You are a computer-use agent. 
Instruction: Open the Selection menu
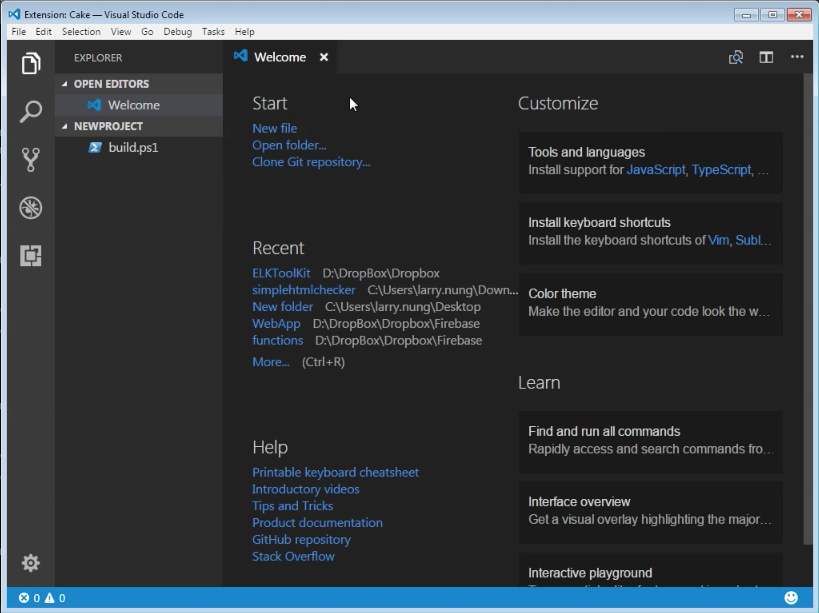tap(81, 32)
